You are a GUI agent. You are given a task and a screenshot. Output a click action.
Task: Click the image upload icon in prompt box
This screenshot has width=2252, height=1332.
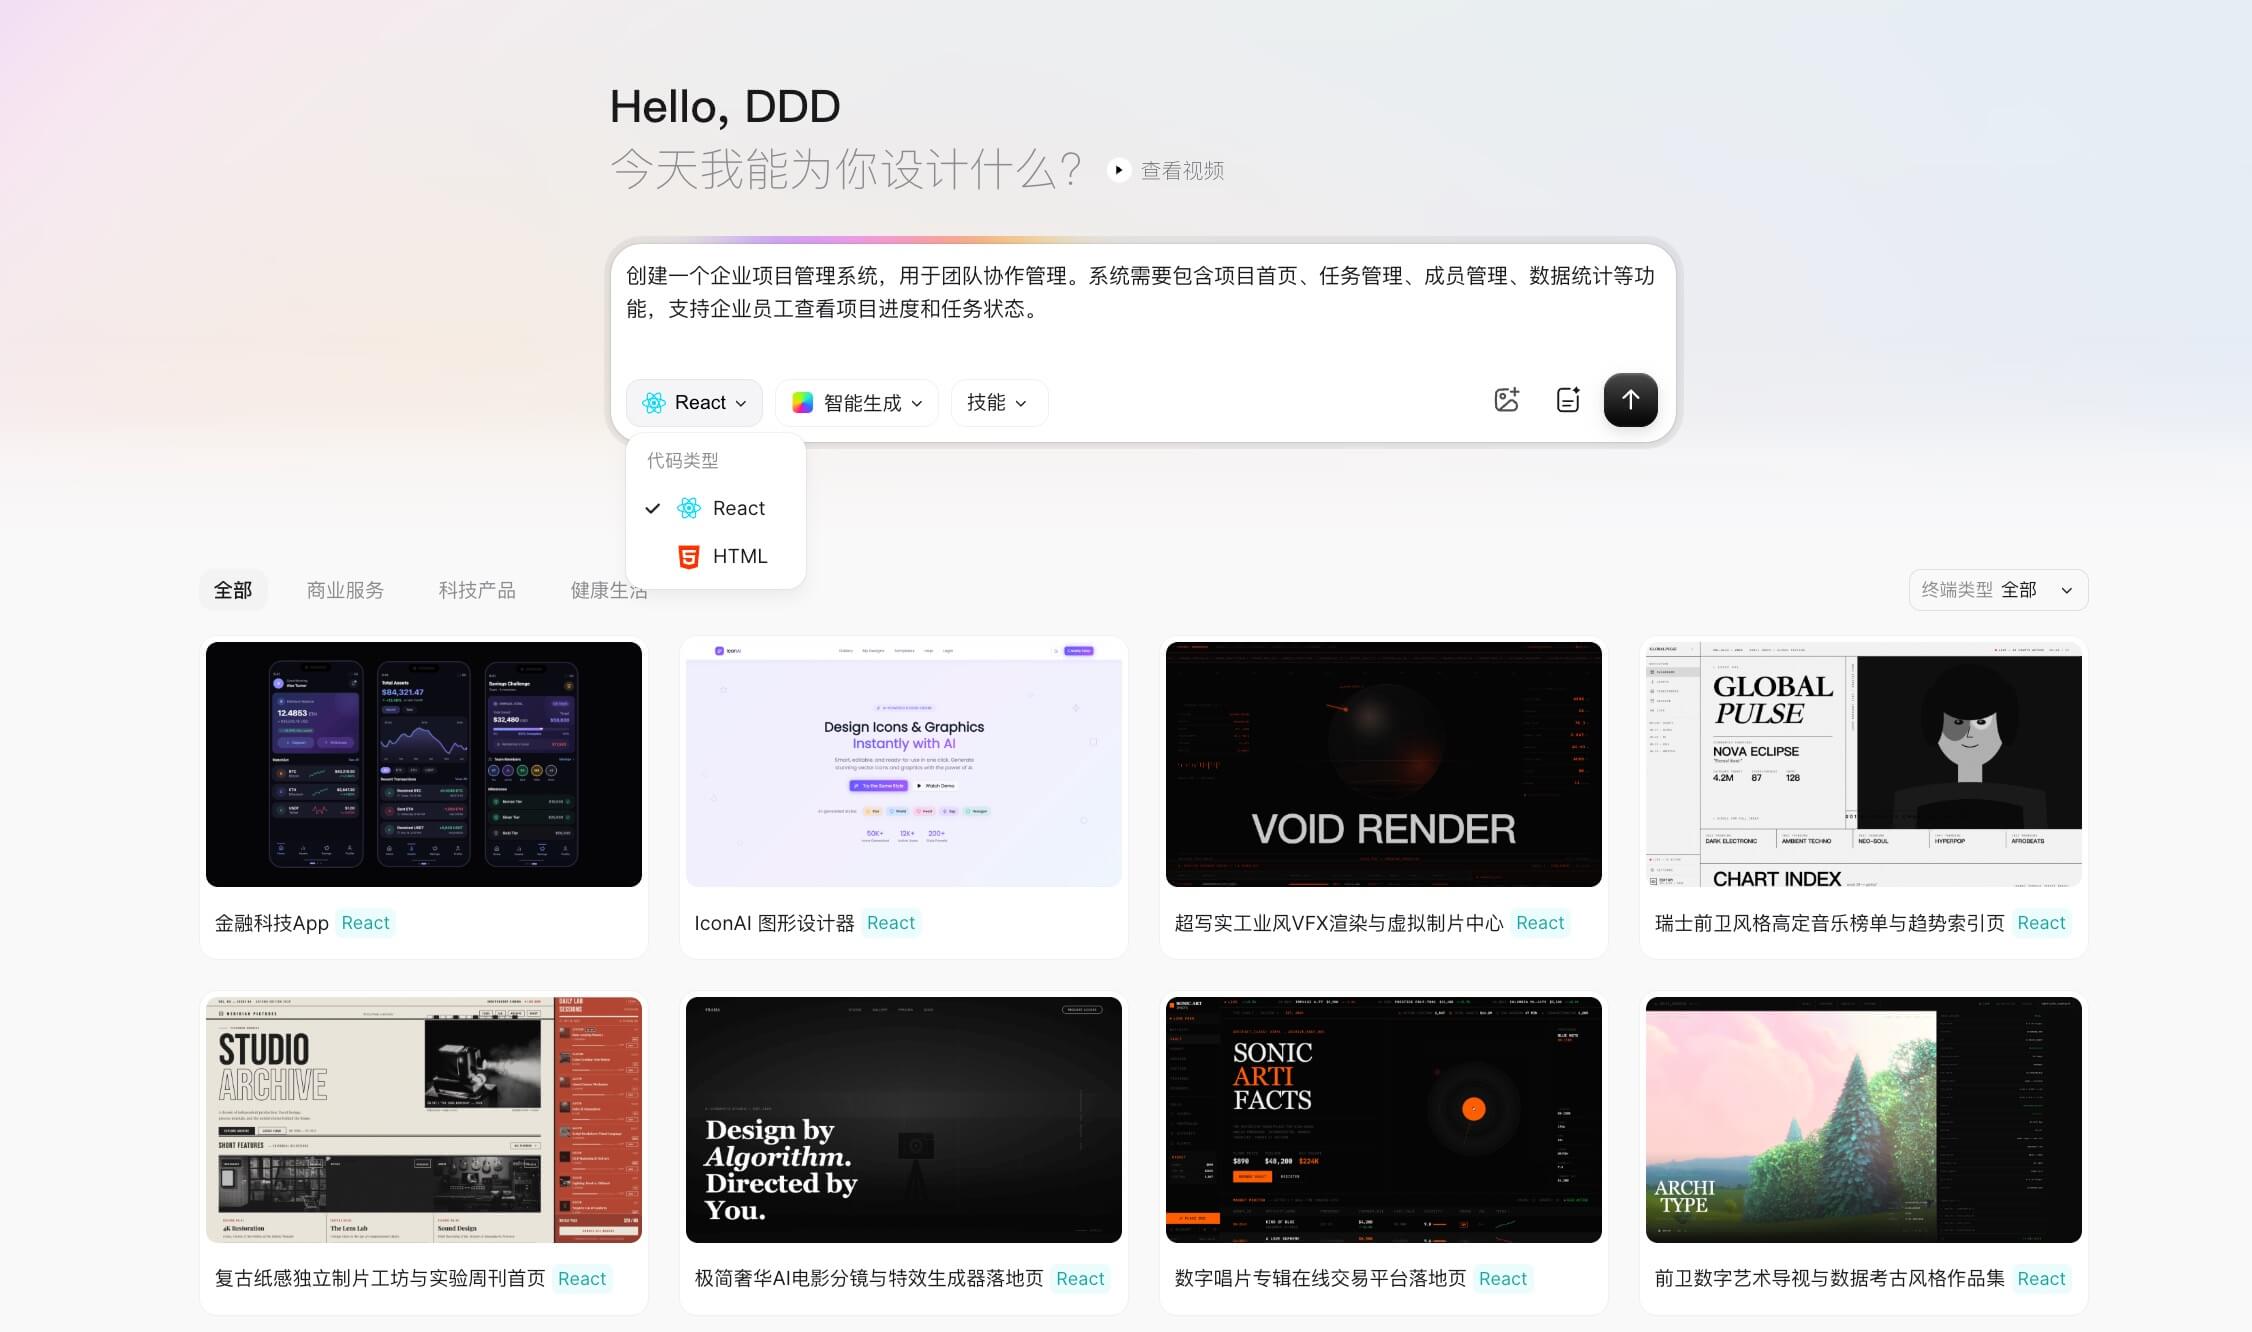[x=1506, y=400]
